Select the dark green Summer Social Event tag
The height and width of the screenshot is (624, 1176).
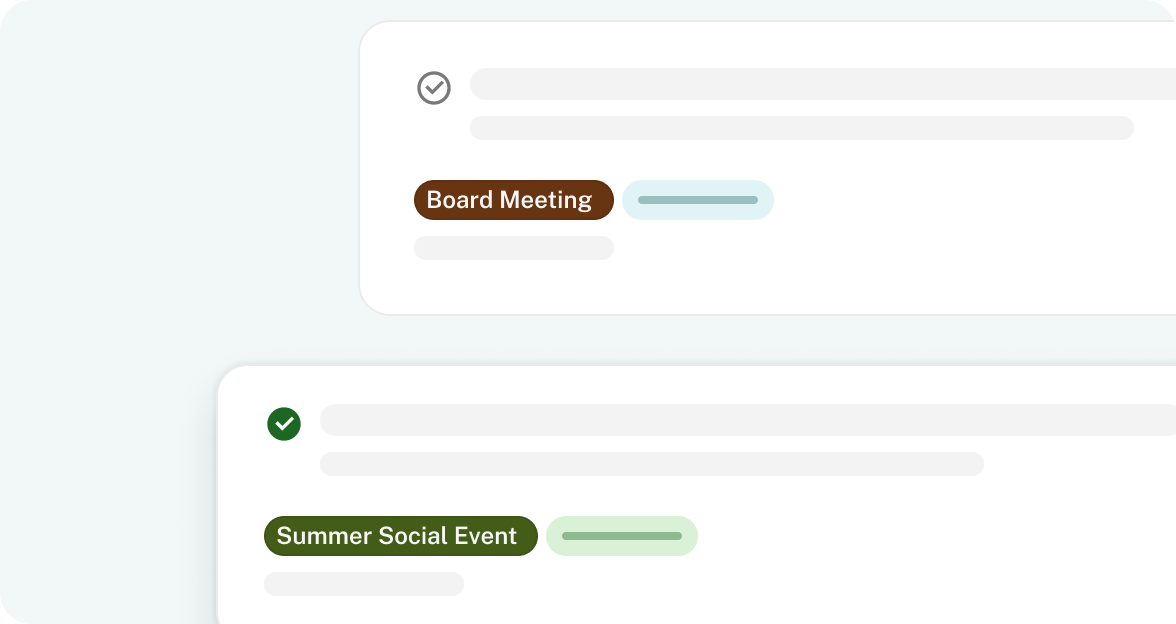(x=400, y=536)
